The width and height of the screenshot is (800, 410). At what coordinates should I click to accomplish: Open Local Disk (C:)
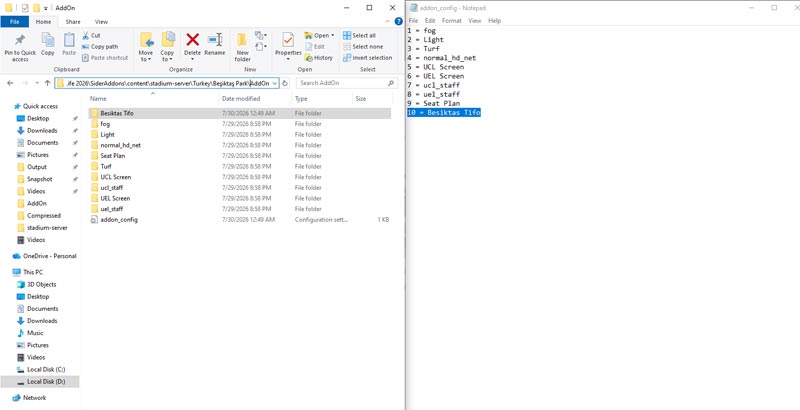(45, 369)
